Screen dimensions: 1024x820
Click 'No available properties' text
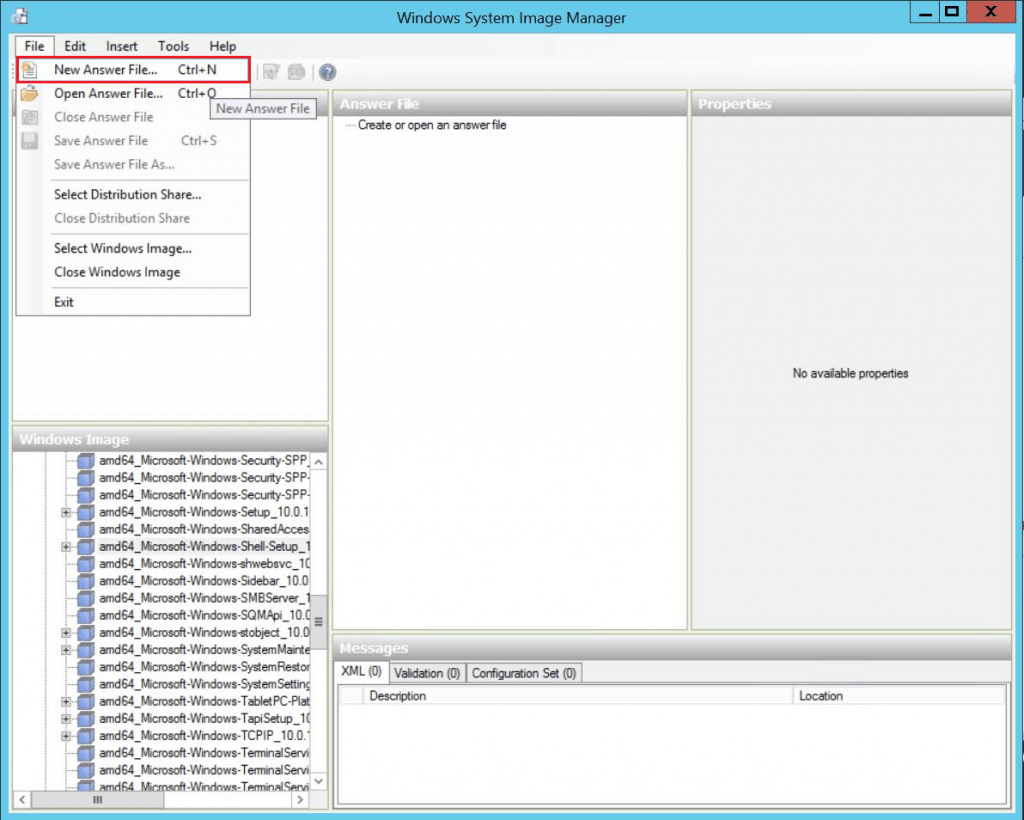point(850,373)
